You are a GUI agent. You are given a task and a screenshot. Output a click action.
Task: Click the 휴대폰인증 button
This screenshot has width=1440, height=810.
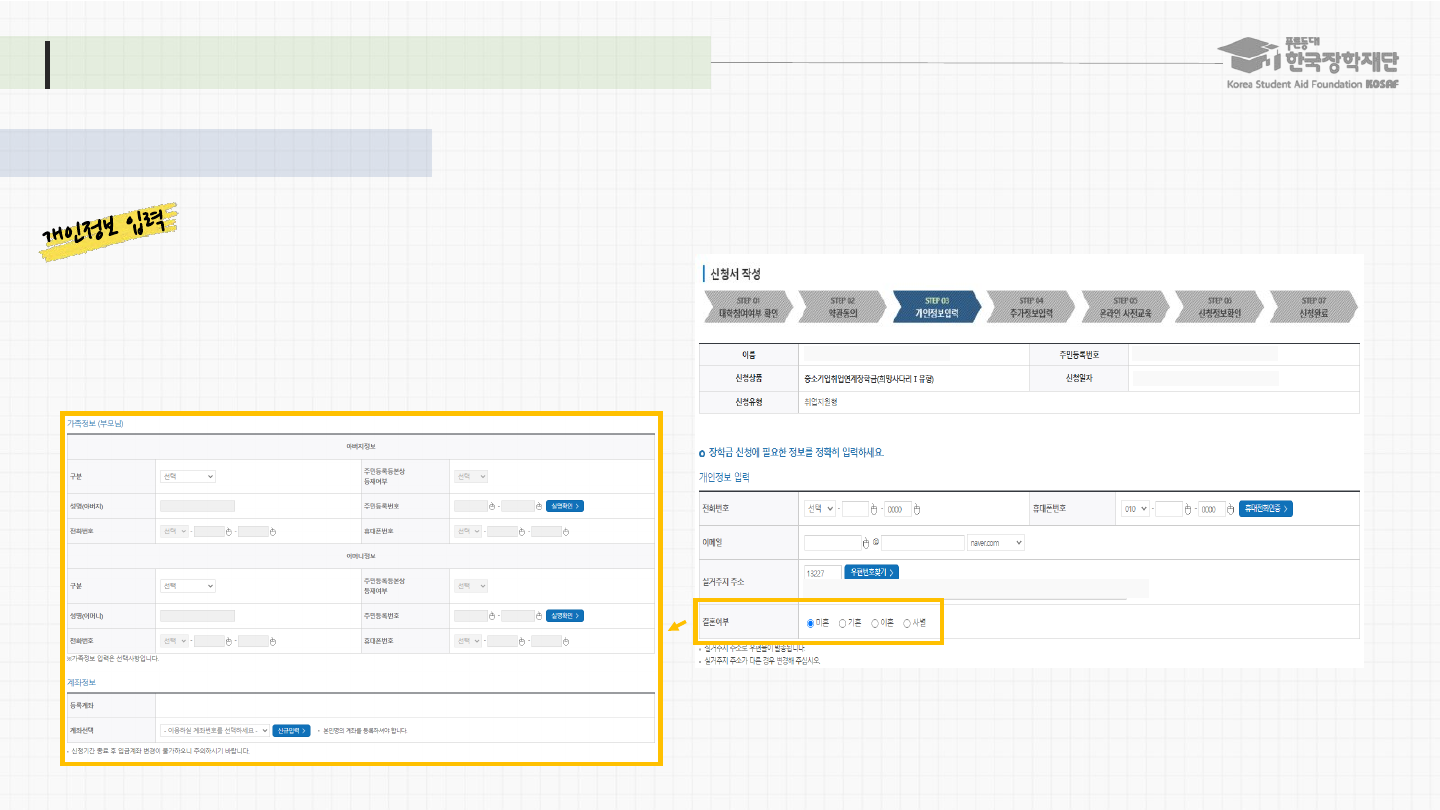click(1265, 509)
